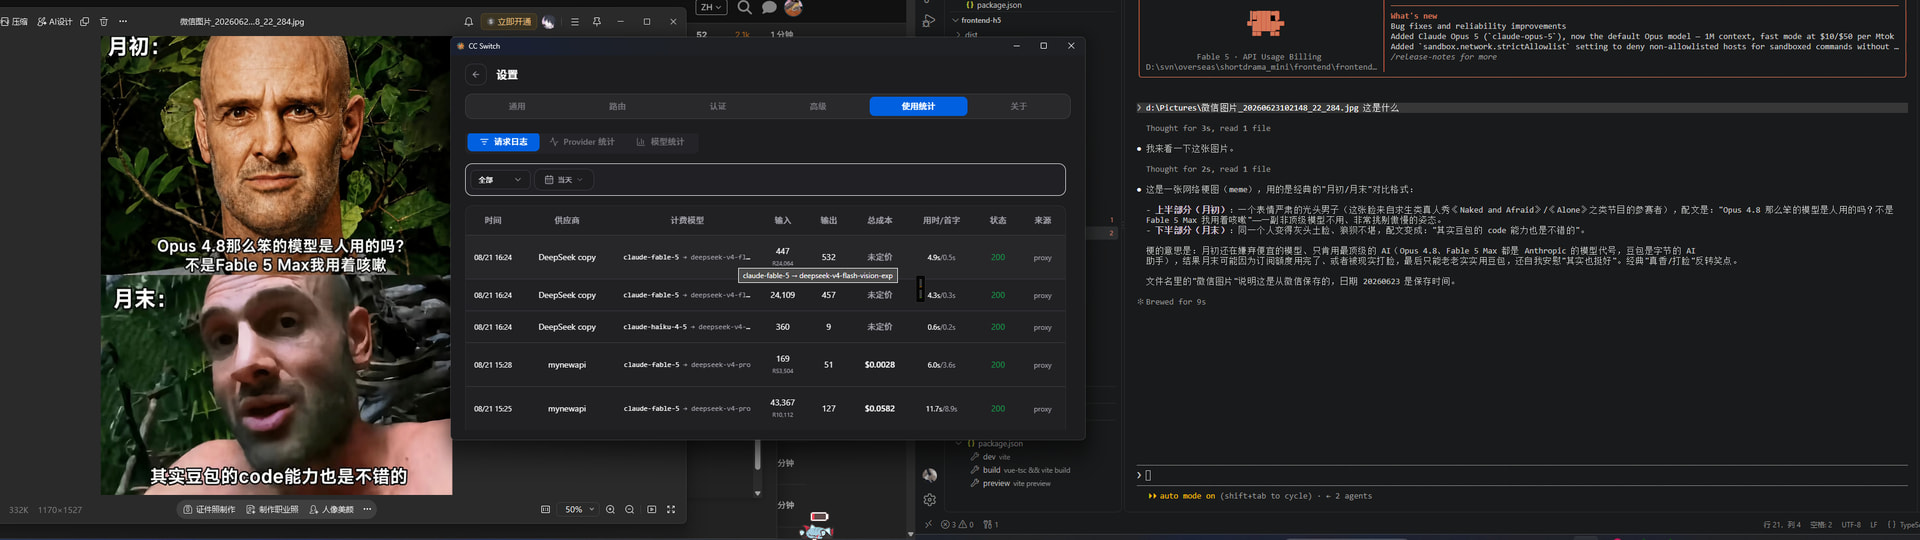Select the 请求日志 sub-tab

[503, 142]
